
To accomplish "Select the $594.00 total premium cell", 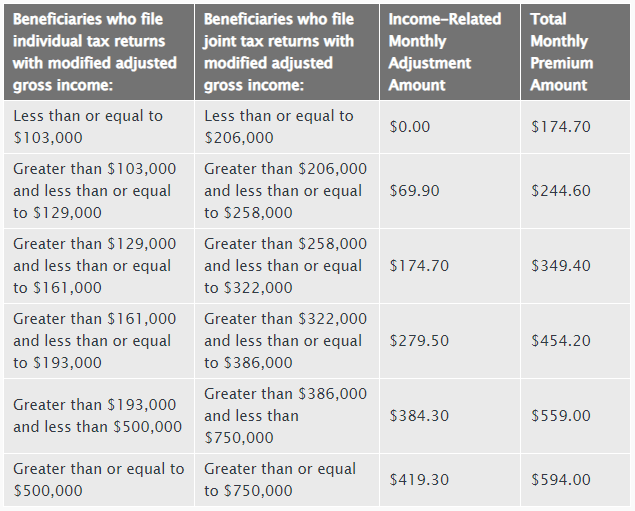I will pos(575,480).
